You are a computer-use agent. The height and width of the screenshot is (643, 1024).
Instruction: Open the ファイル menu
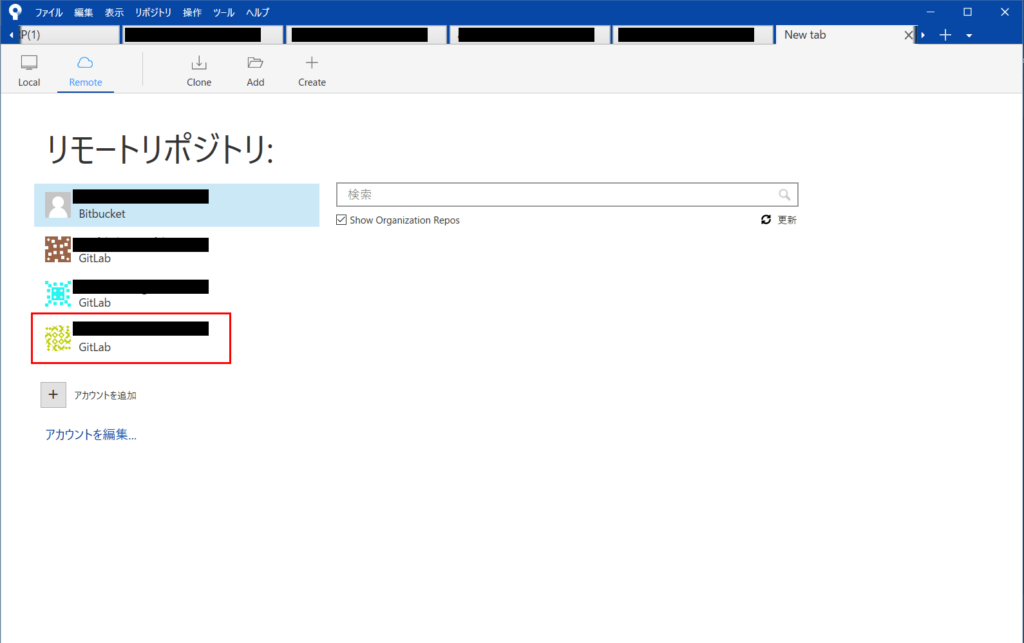tap(48, 12)
